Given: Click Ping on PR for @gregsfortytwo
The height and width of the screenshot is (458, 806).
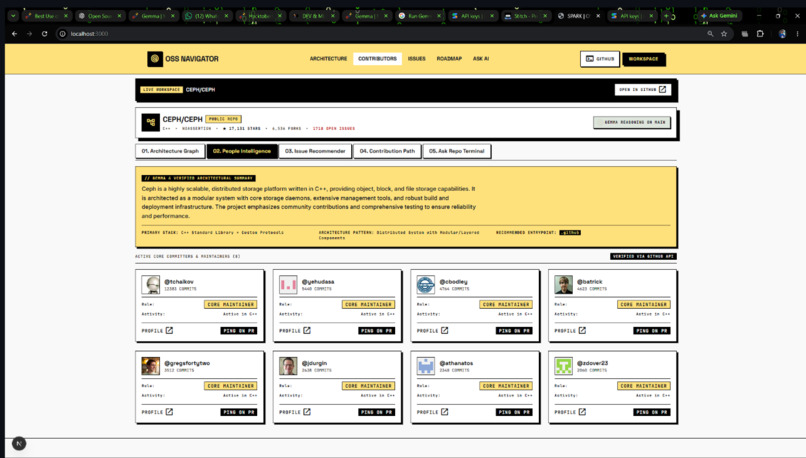Looking at the screenshot, I should [x=239, y=412].
